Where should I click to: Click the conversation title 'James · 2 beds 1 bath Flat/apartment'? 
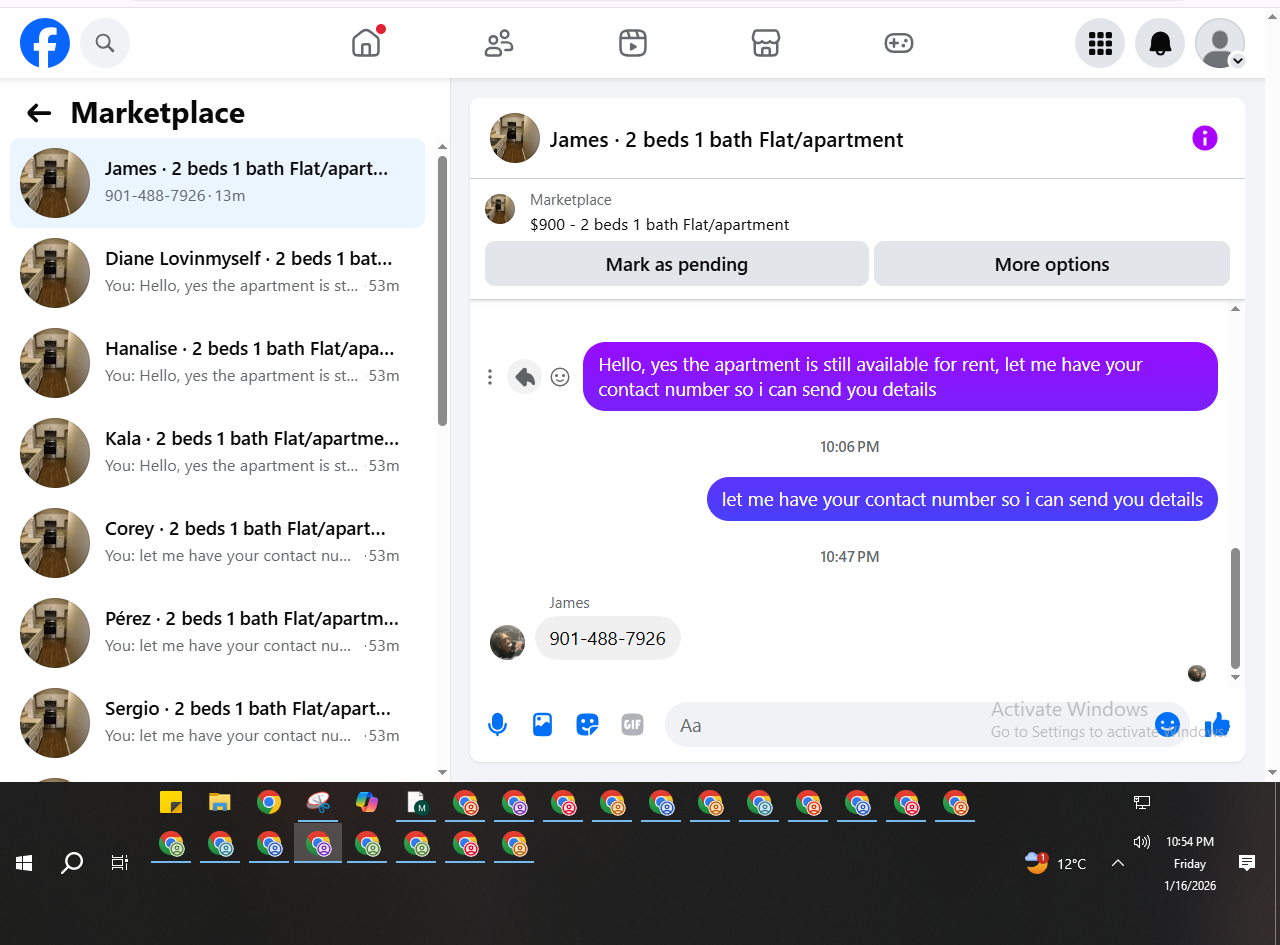pyautogui.click(x=726, y=139)
